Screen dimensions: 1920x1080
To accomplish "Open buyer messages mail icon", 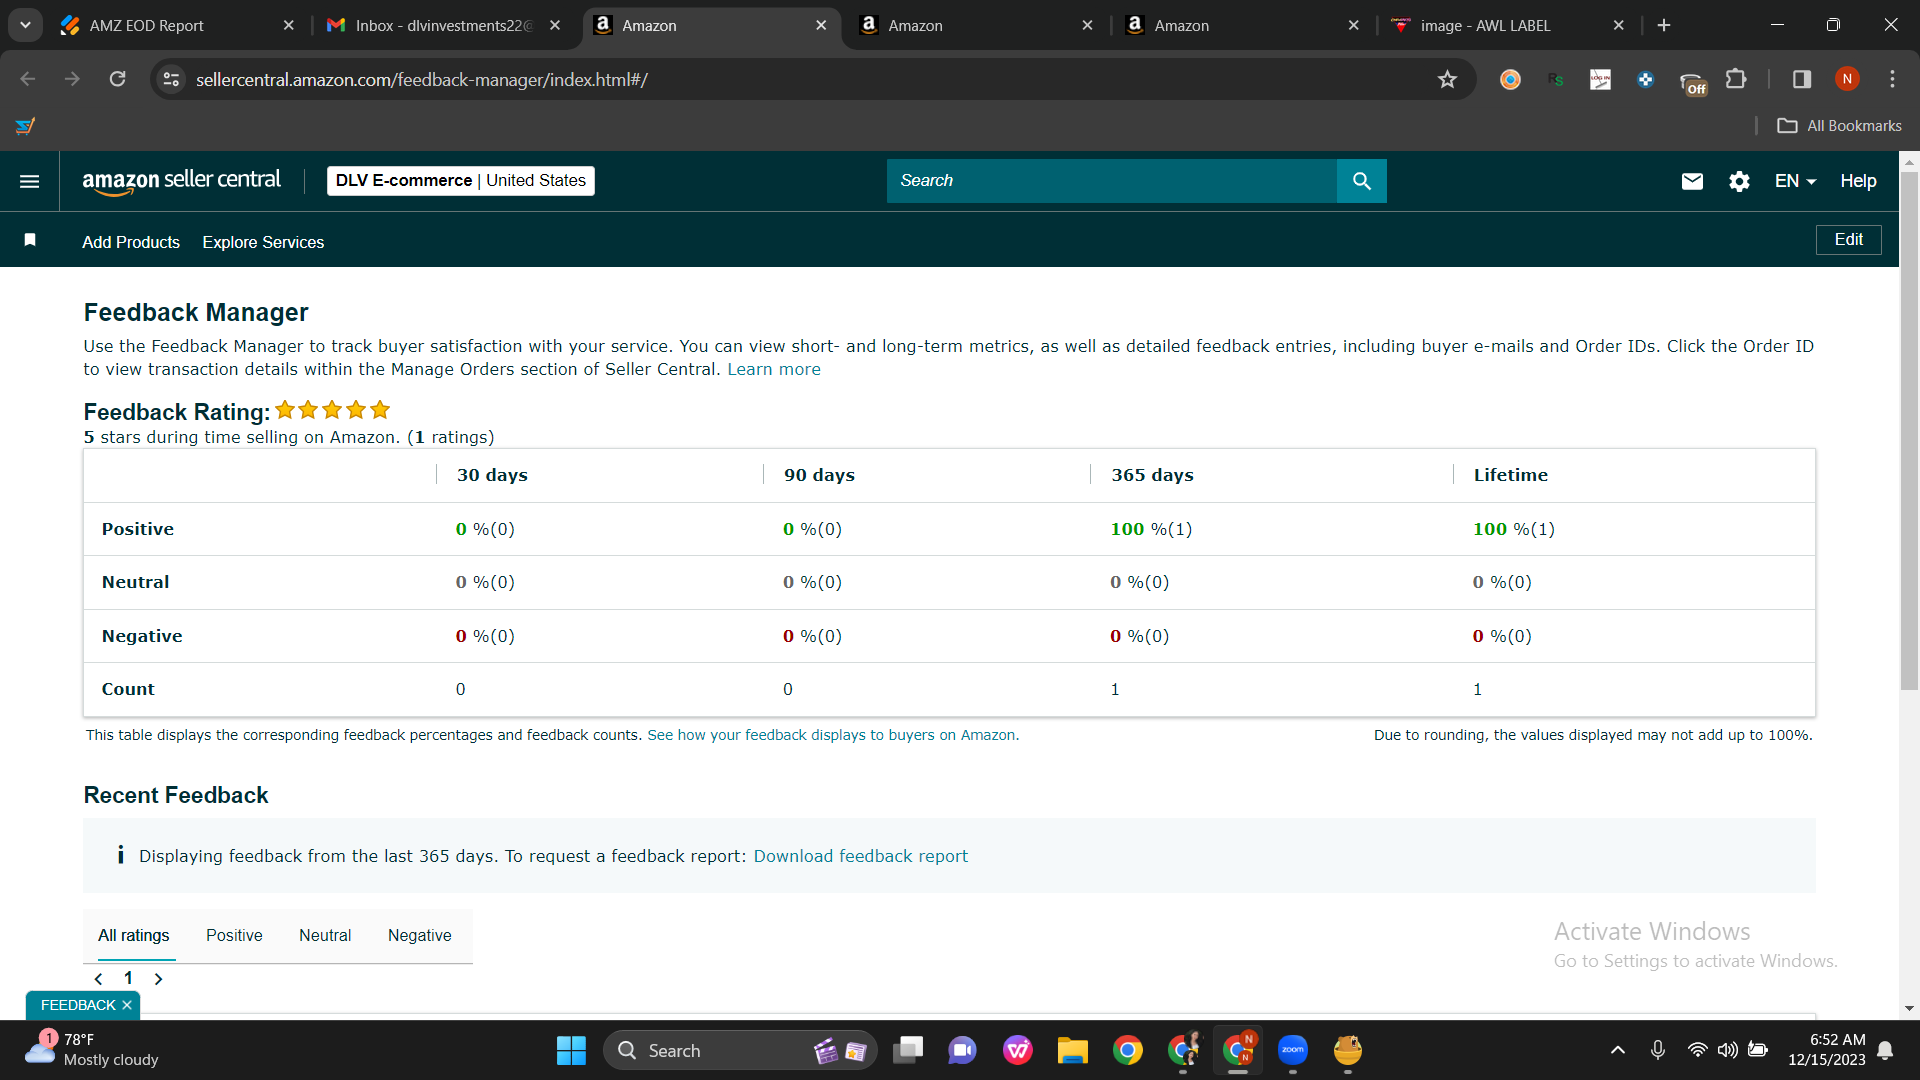I will coord(1692,181).
